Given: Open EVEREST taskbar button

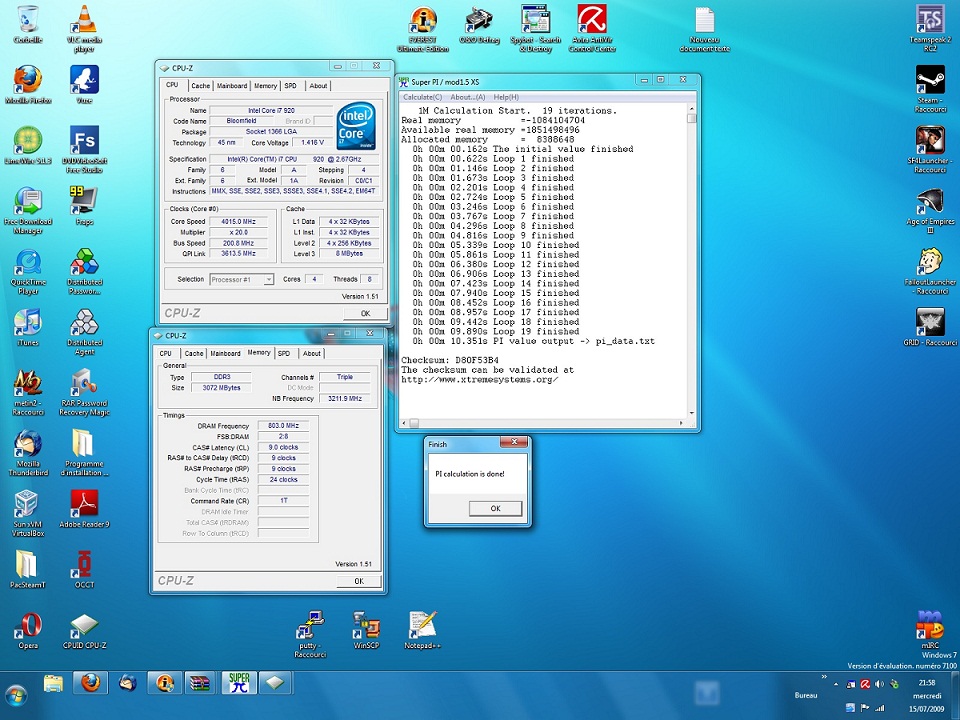Looking at the screenshot, I should coord(165,683).
